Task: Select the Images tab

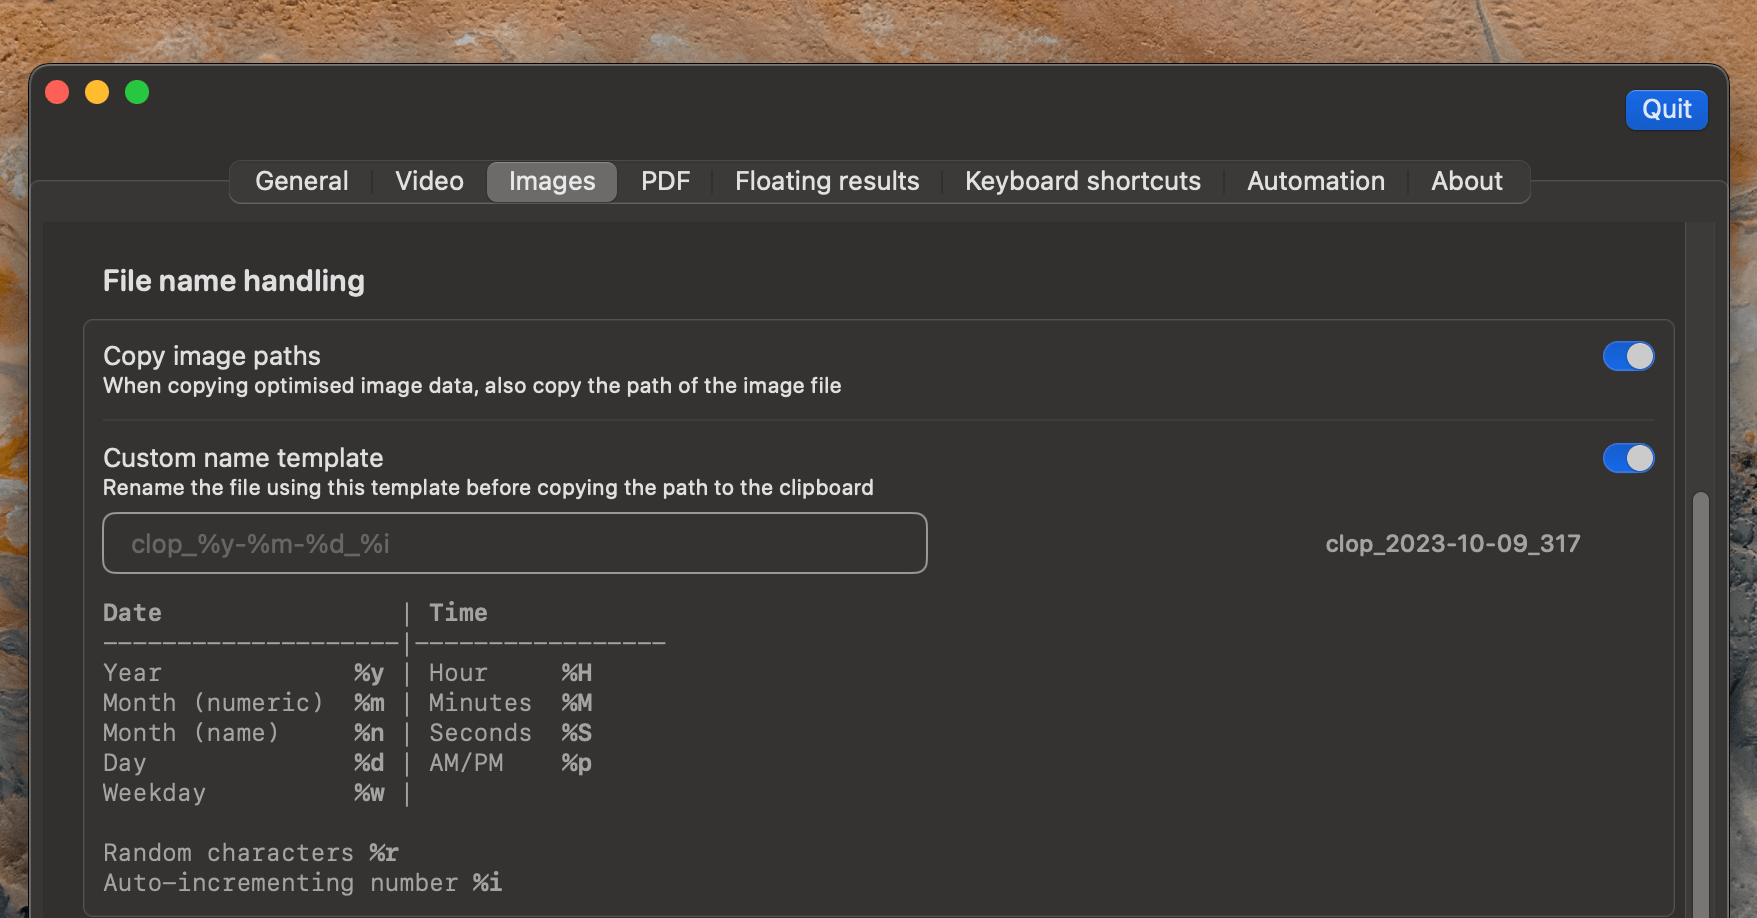Action: coord(551,181)
